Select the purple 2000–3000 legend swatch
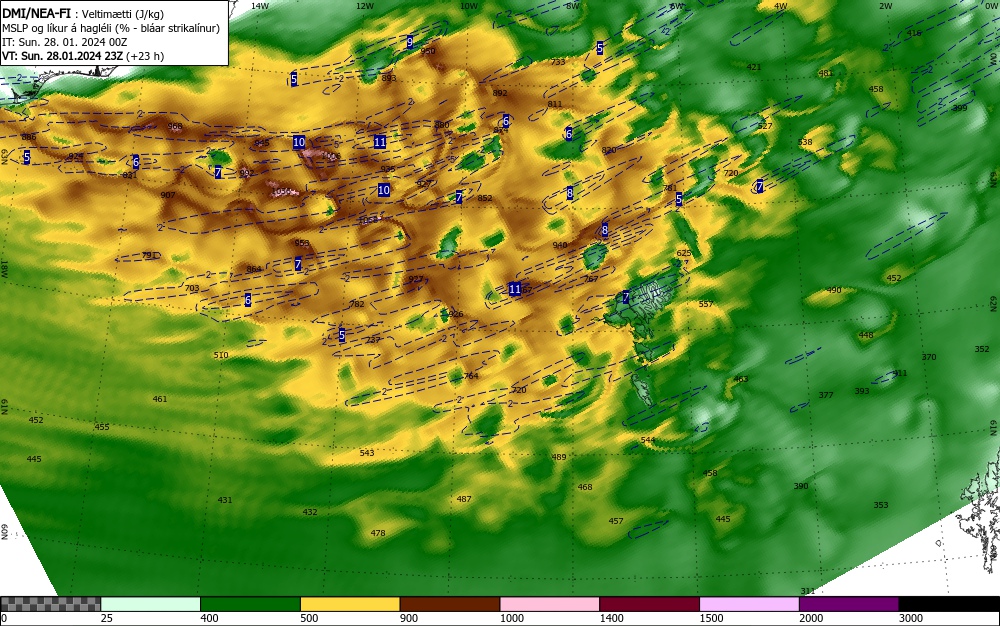 tap(849, 604)
